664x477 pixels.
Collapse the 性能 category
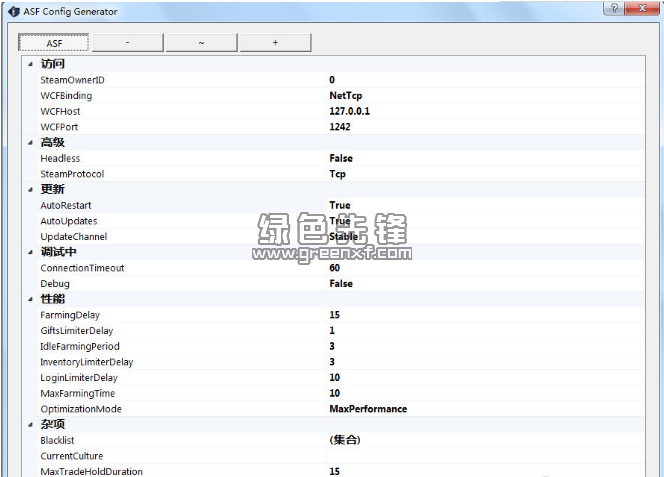click(30, 300)
